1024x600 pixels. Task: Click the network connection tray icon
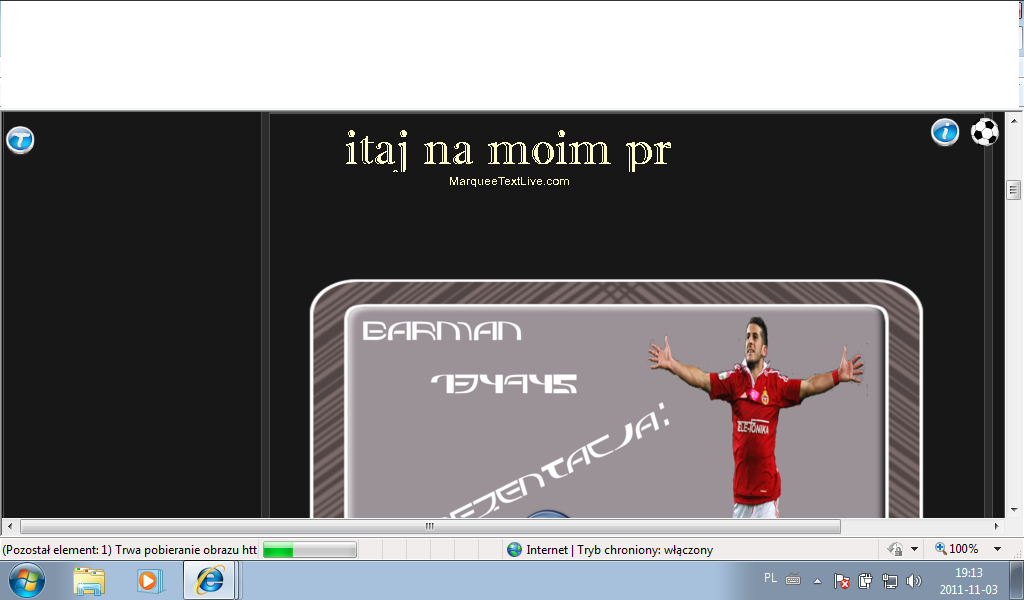pyautogui.click(x=889, y=581)
